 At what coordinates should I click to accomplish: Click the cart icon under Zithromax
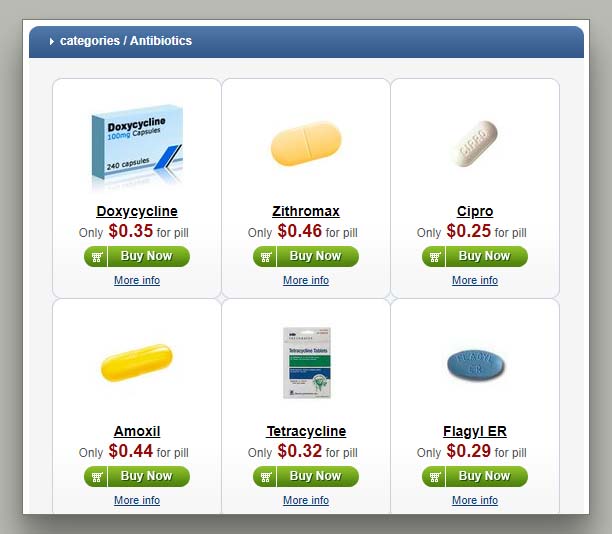click(265, 256)
